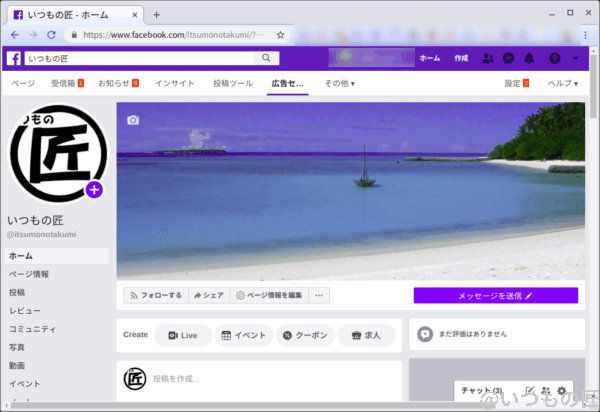This screenshot has height=412, width=600.
Task: Select コミュニティ in left sidebar
Action: tap(33, 329)
